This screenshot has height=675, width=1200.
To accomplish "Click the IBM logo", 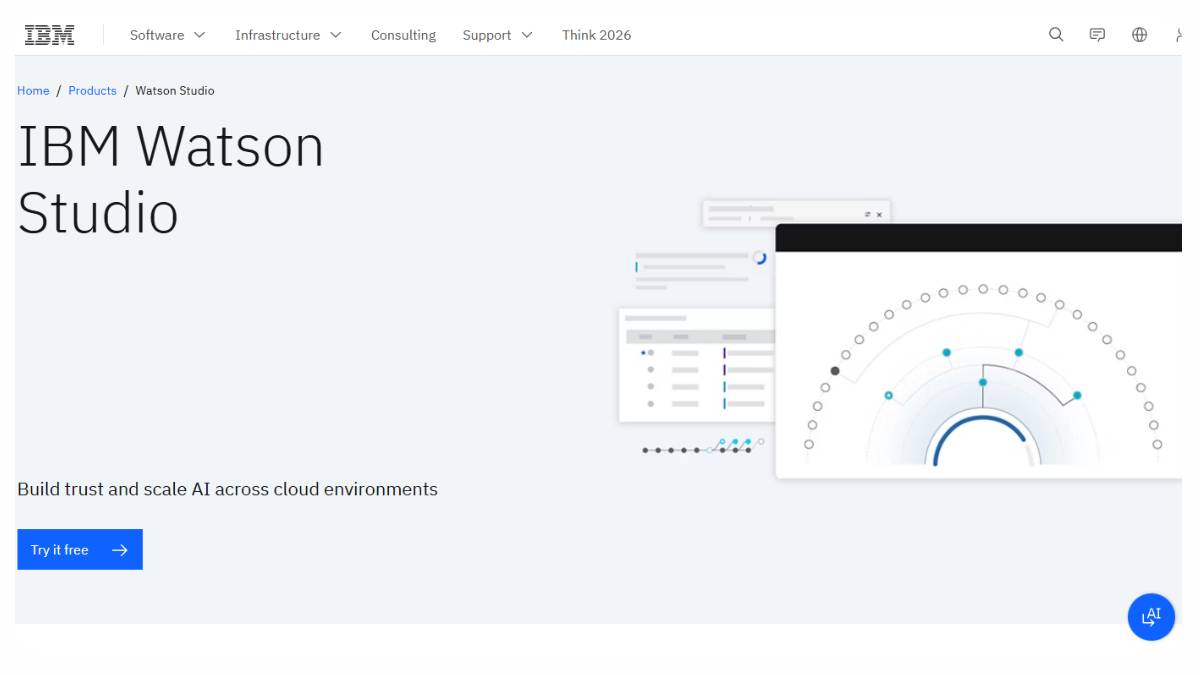I will tap(50, 35).
